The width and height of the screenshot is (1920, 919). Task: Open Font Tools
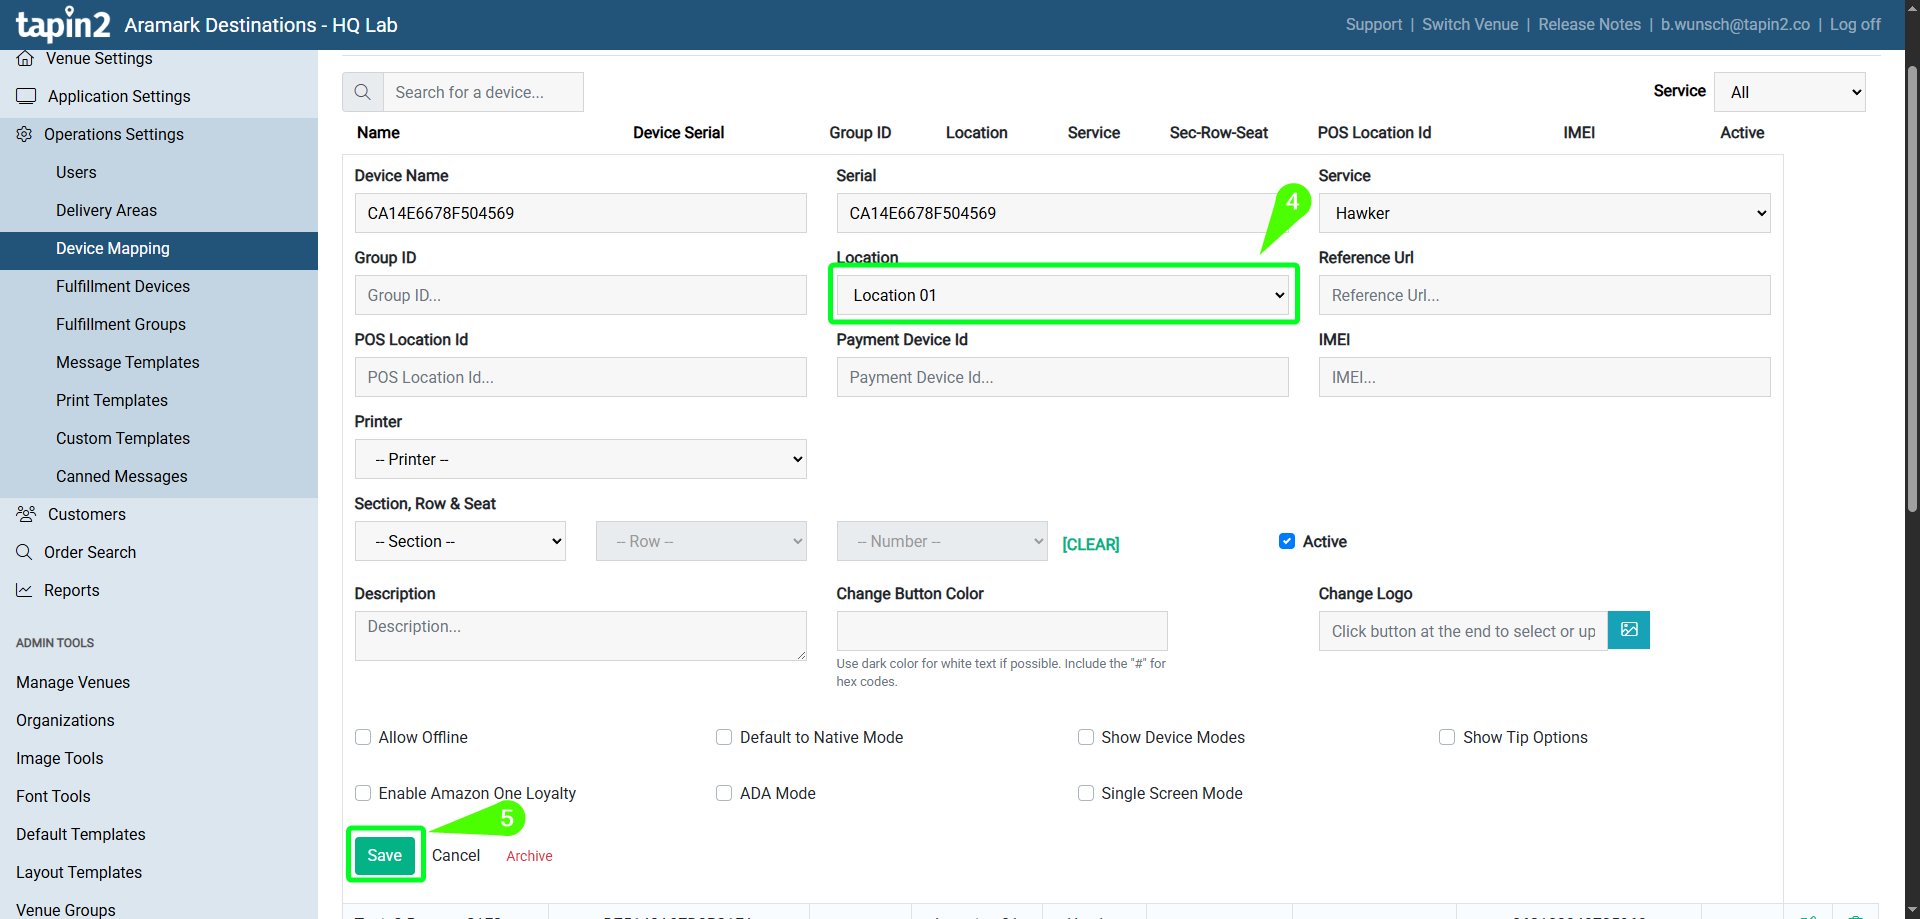point(53,796)
